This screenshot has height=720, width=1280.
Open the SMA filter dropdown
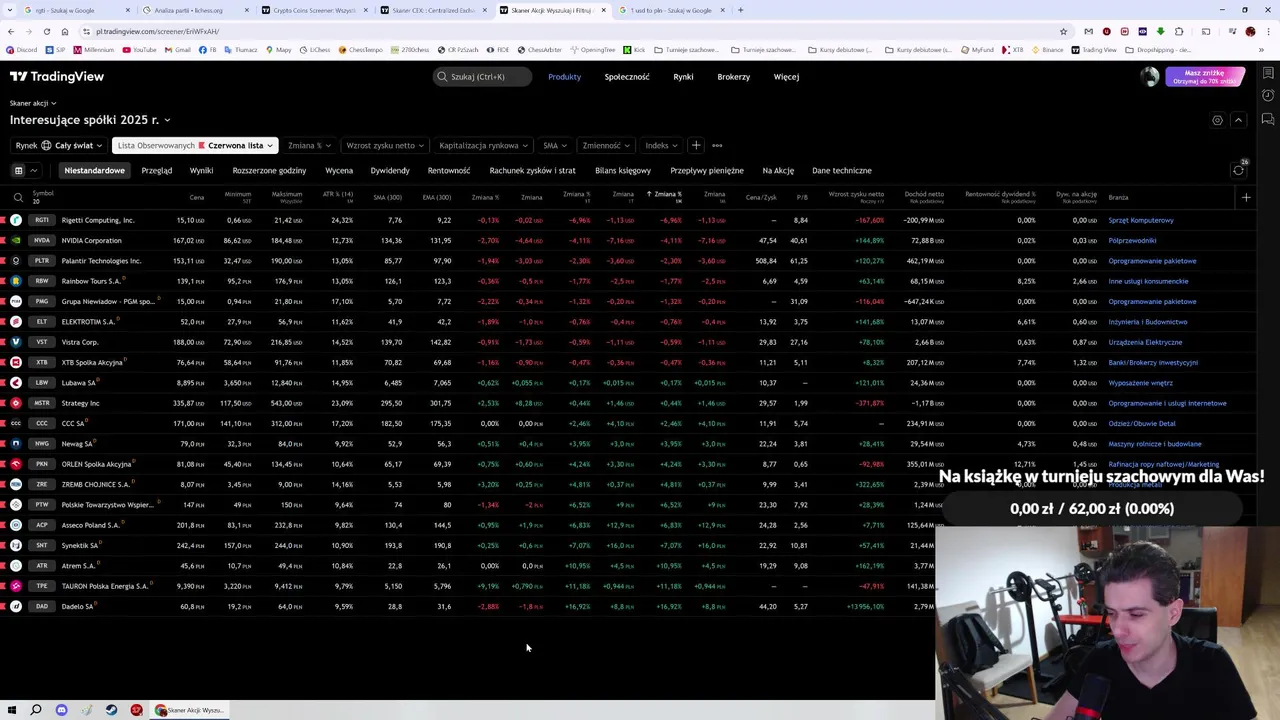point(555,145)
